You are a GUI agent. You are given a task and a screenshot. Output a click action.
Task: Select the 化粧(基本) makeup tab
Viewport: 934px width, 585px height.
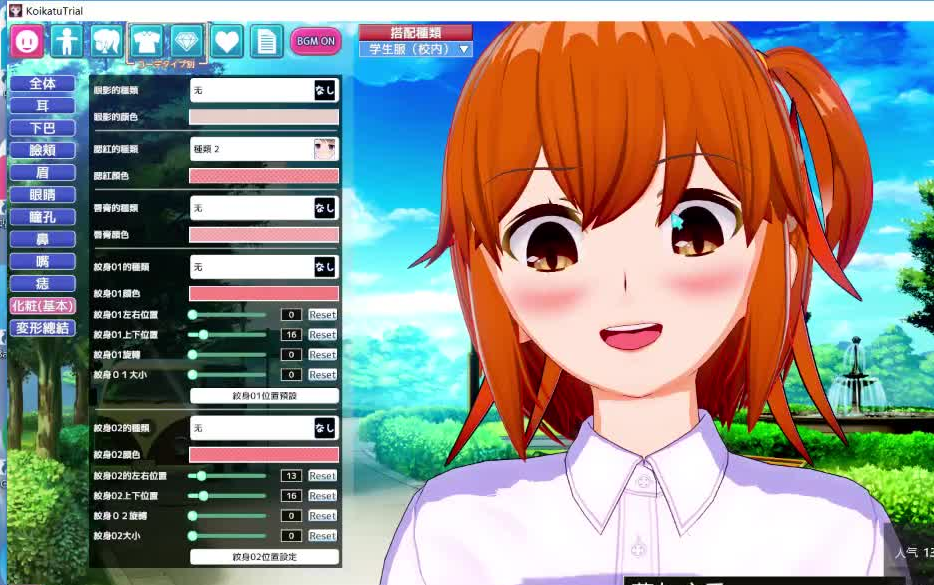click(42, 306)
